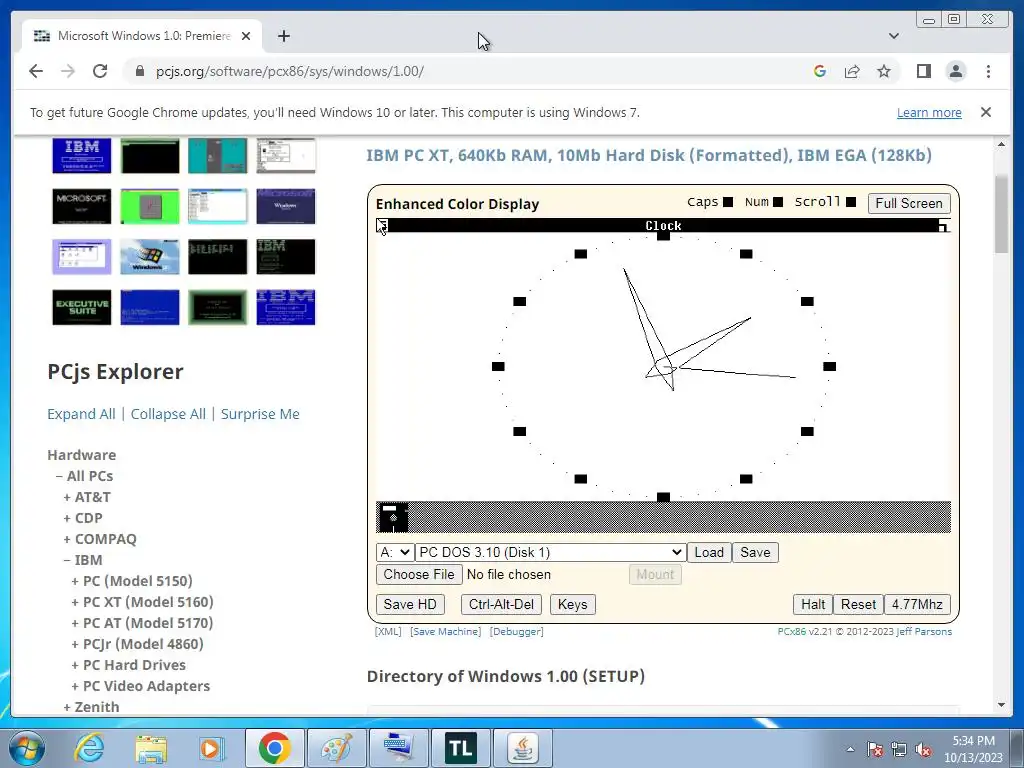
Task: Click the Clock window maximize box
Action: [944, 225]
